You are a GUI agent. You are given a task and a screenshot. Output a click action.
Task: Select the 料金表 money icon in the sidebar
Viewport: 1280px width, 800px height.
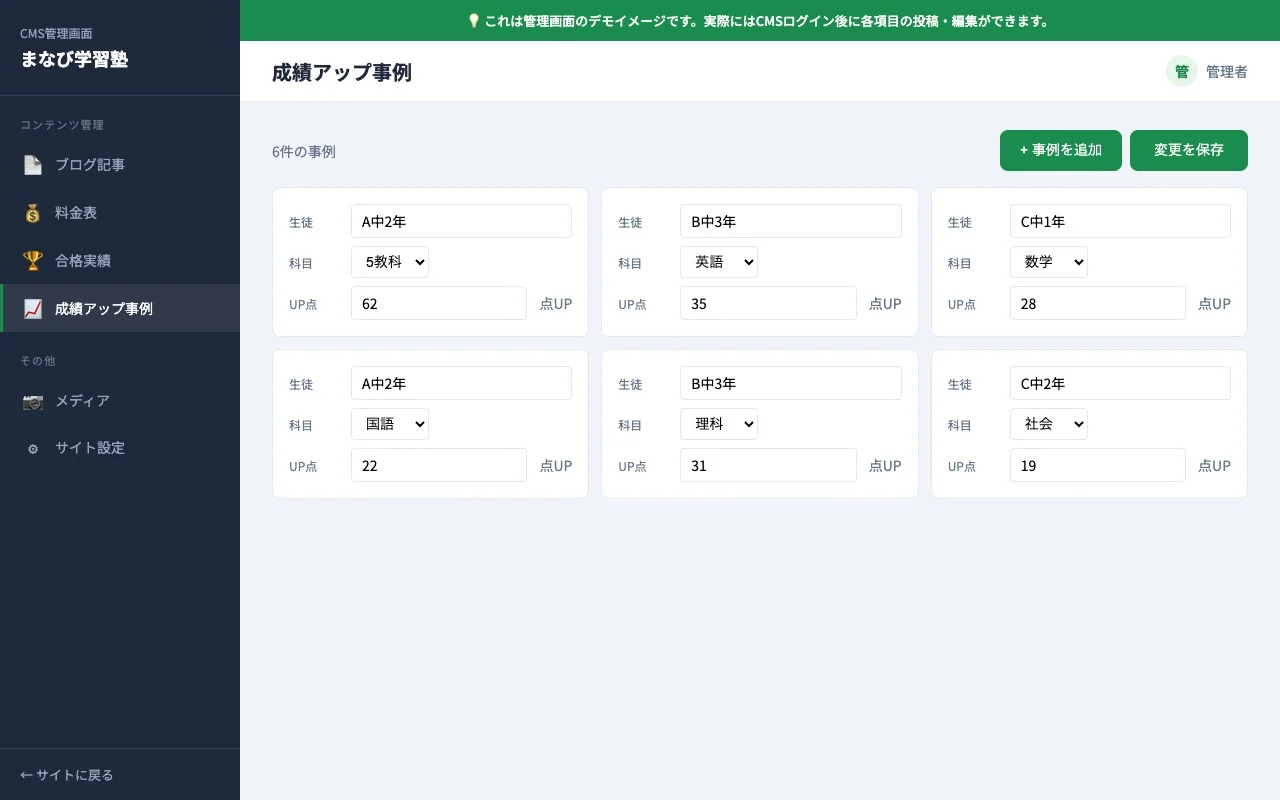[x=32, y=212]
